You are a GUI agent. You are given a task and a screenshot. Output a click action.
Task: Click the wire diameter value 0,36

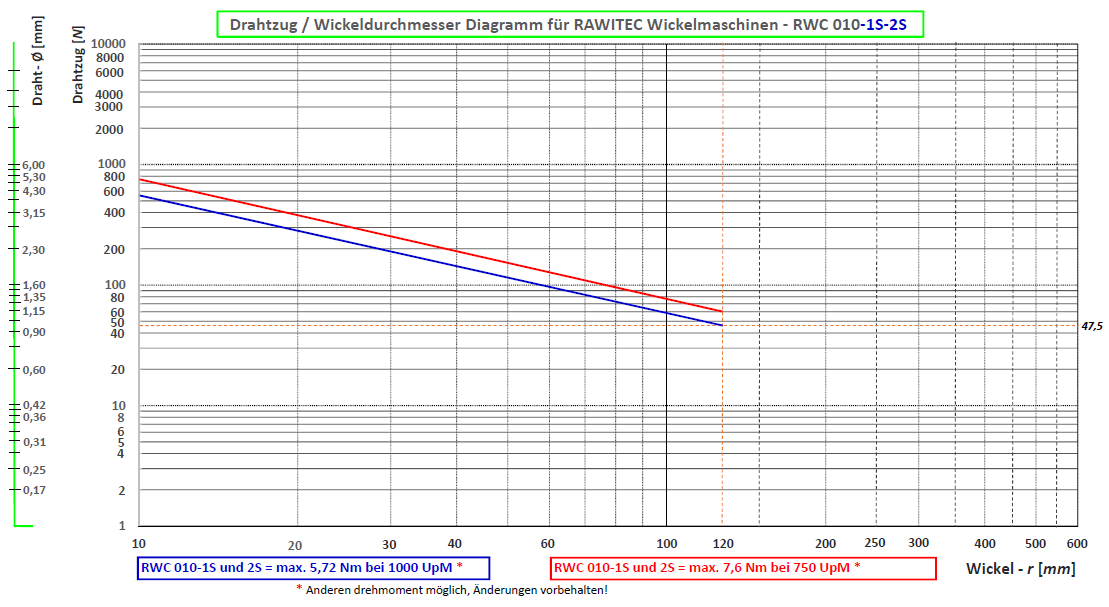point(33,417)
